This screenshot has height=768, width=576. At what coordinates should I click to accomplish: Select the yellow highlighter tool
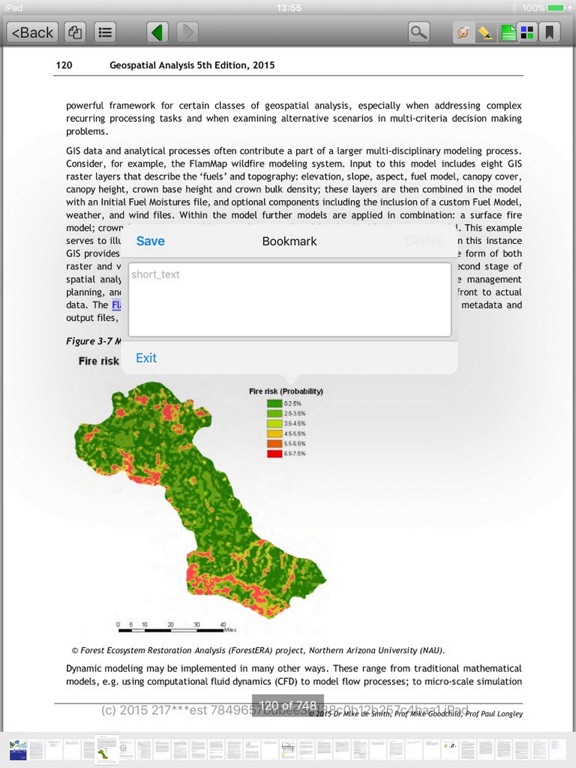[x=485, y=33]
